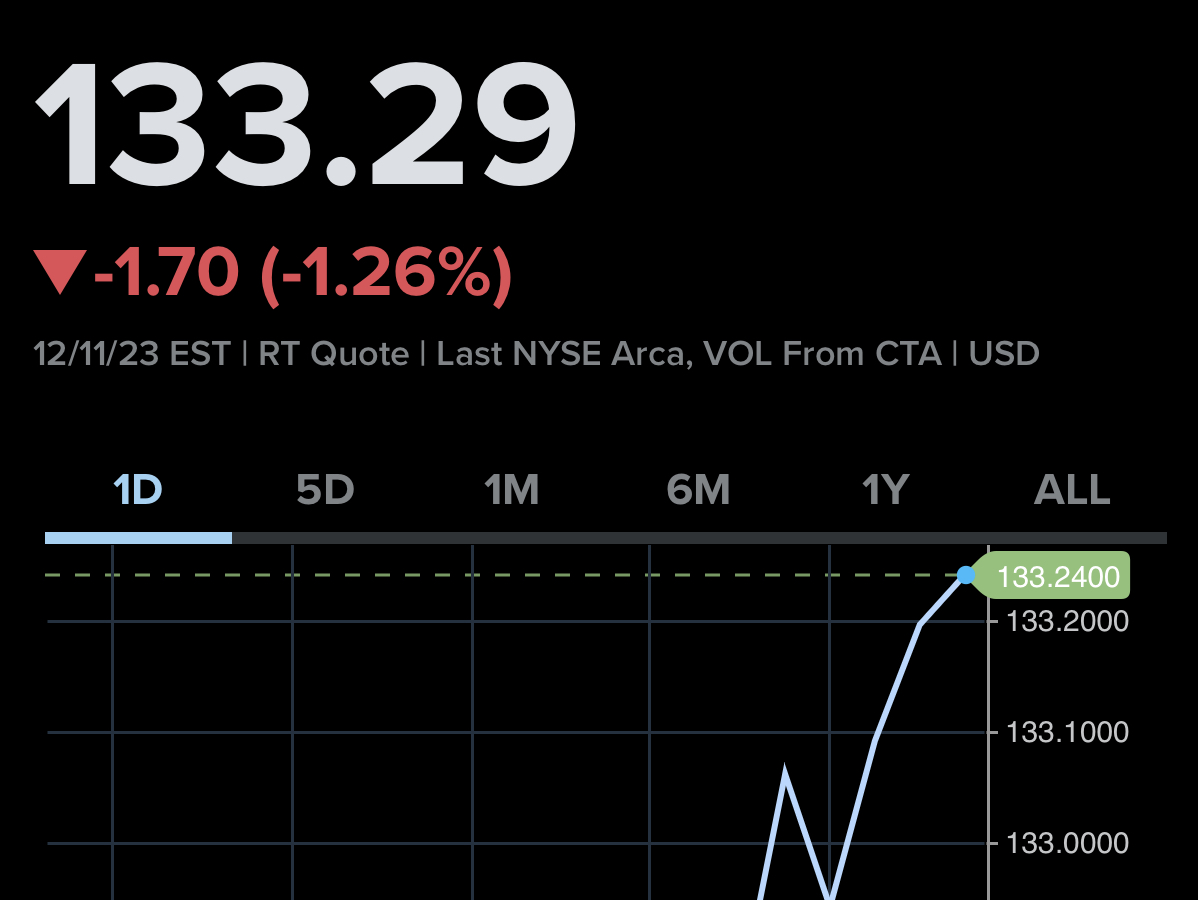1198x900 pixels.
Task: Select the 1Y time range tab
Action: pos(885,490)
